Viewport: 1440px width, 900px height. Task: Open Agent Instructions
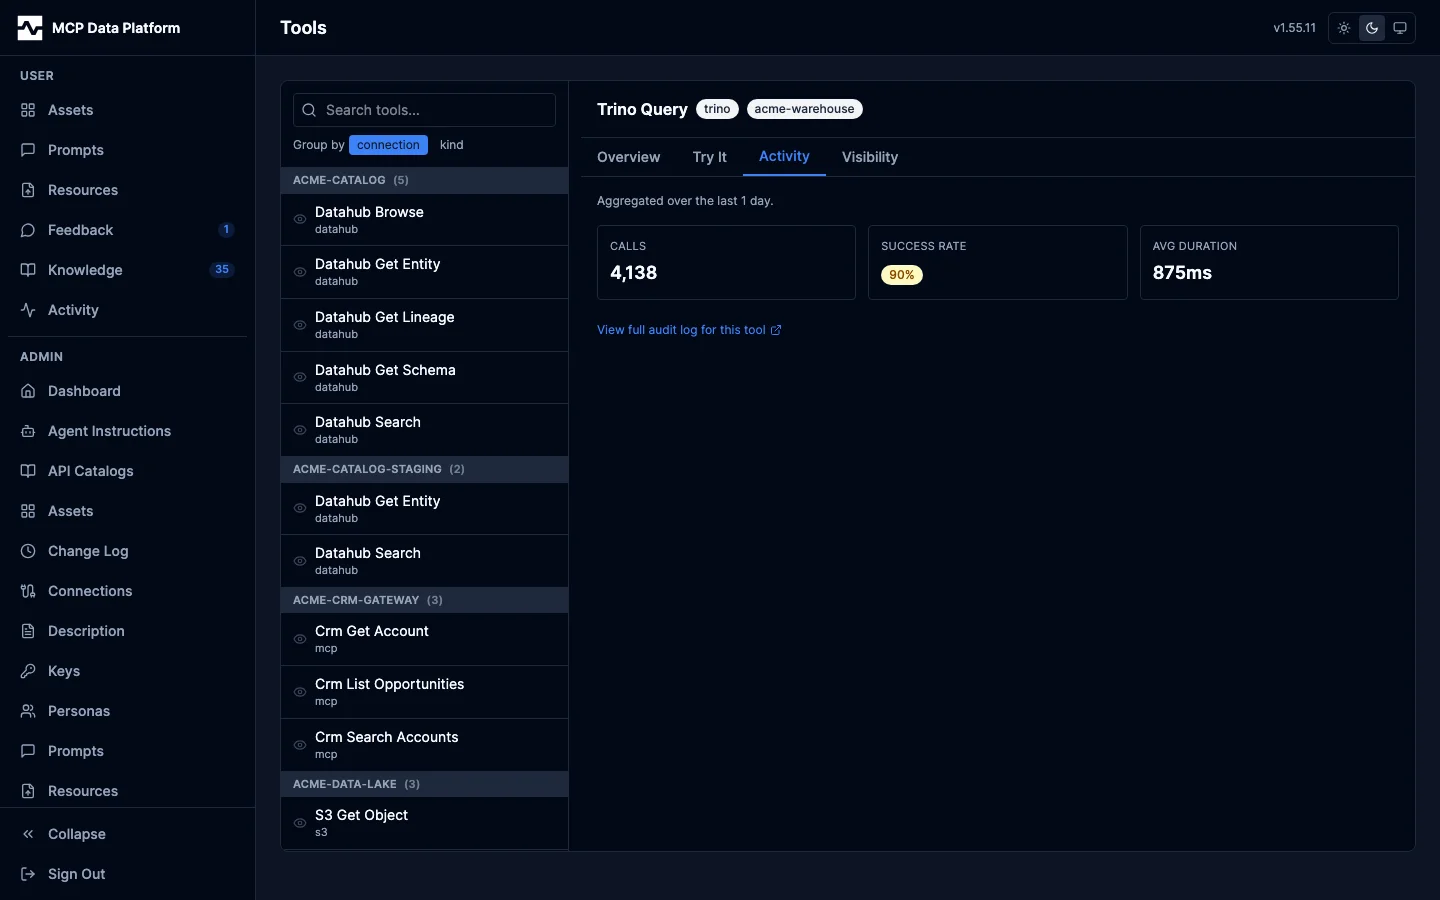click(x=127, y=431)
